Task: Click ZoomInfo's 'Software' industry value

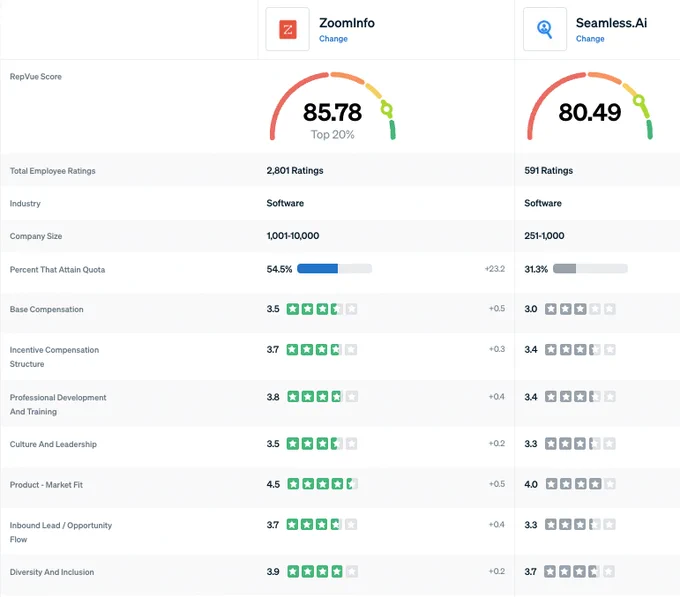Action: [x=285, y=203]
